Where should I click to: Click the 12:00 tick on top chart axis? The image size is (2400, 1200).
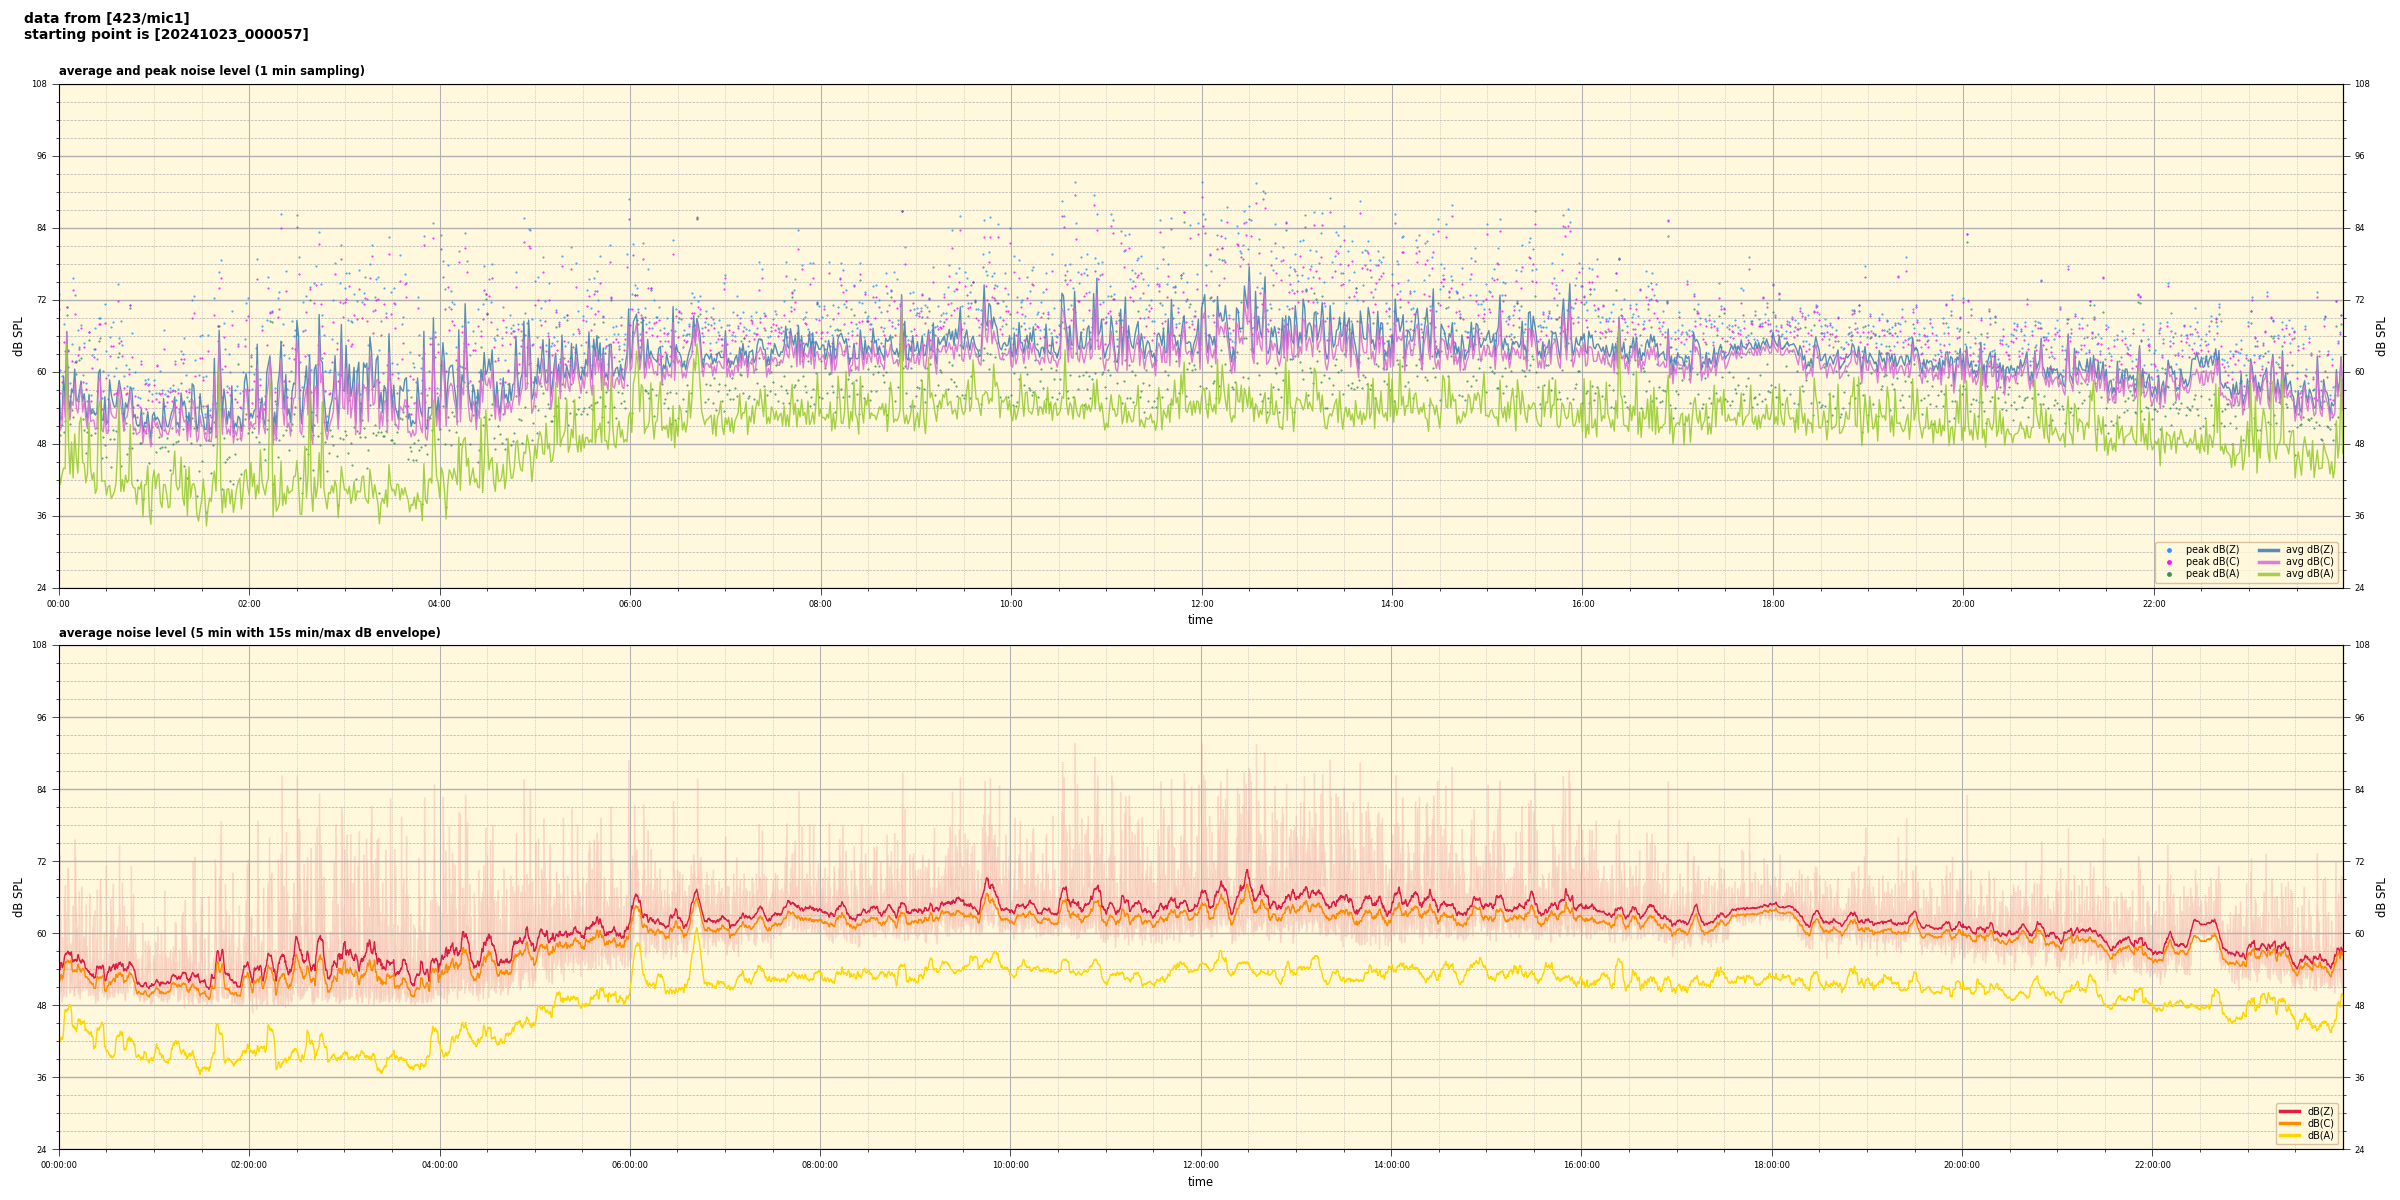click(x=1201, y=604)
